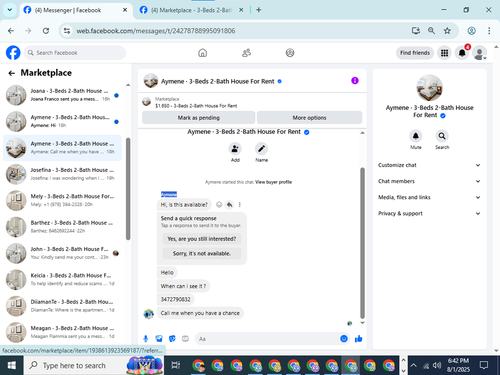Click the browser address bar

click(233, 31)
